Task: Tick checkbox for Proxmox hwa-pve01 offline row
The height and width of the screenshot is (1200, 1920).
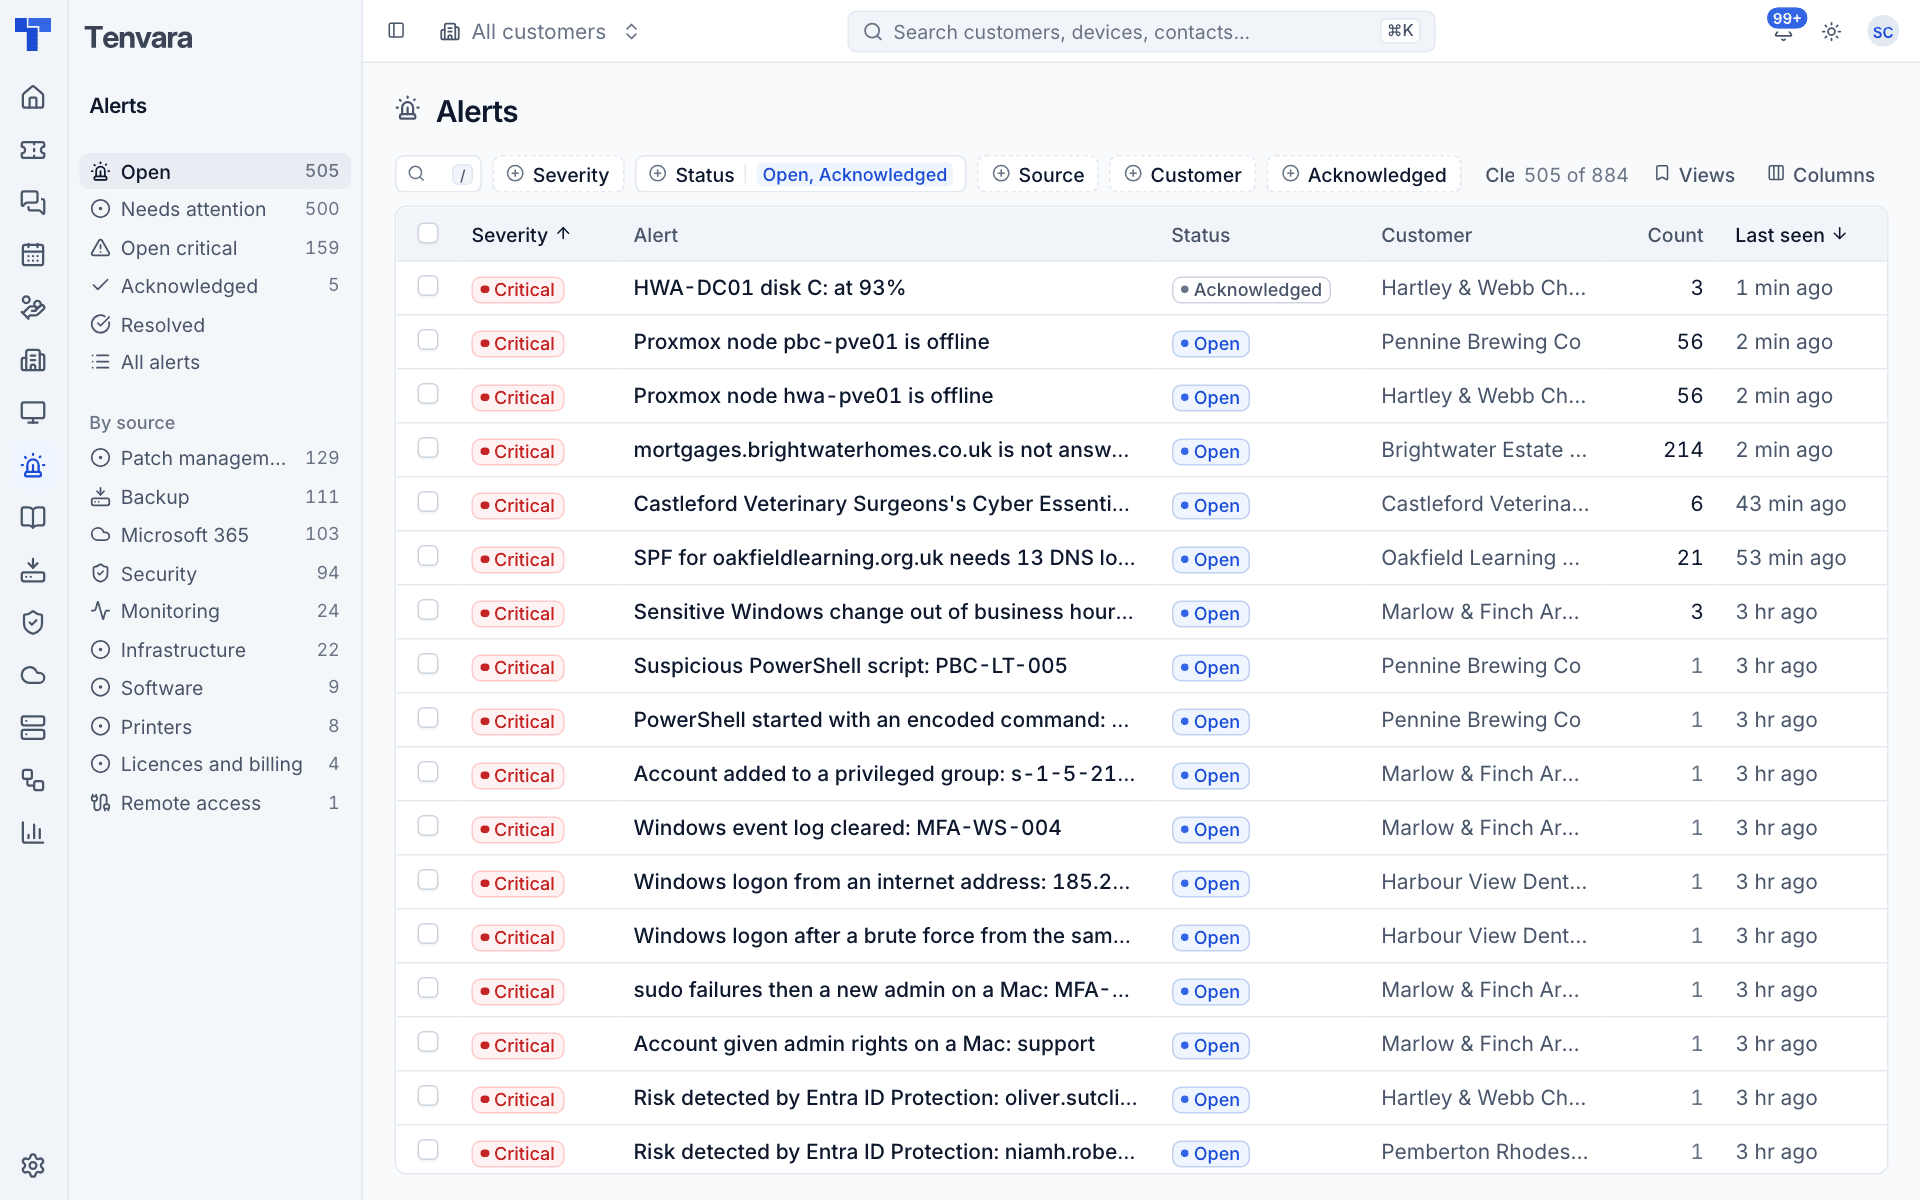Action: [428, 394]
